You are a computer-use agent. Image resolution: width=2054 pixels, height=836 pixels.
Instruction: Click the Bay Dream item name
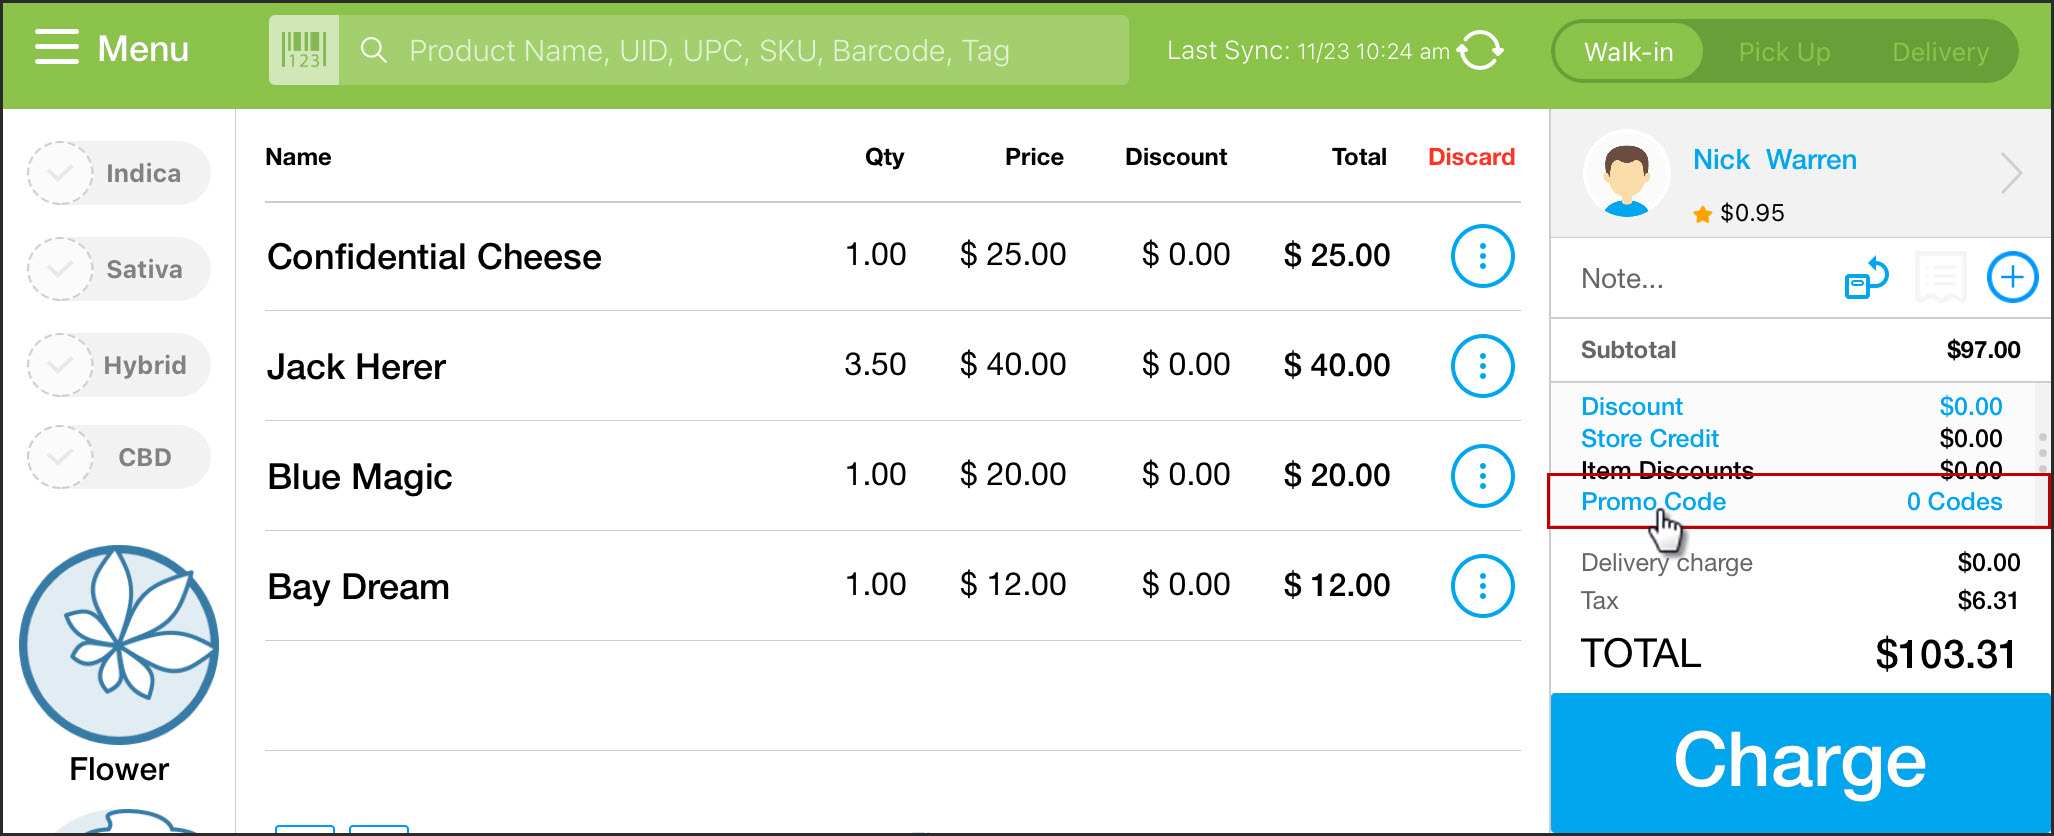(x=358, y=587)
